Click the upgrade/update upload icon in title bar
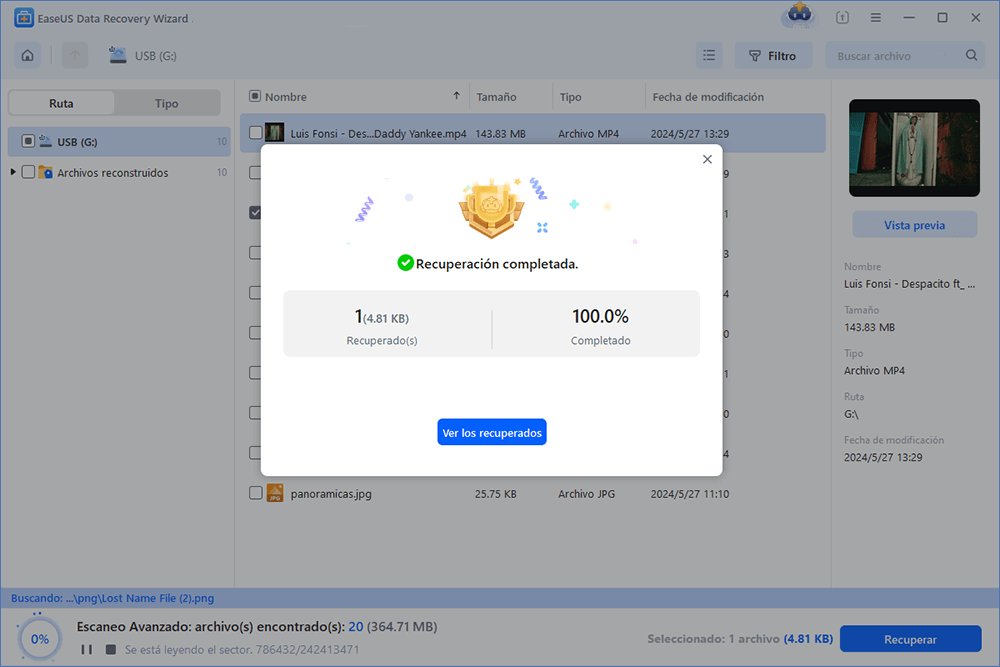The image size is (1000, 667). pyautogui.click(x=842, y=18)
